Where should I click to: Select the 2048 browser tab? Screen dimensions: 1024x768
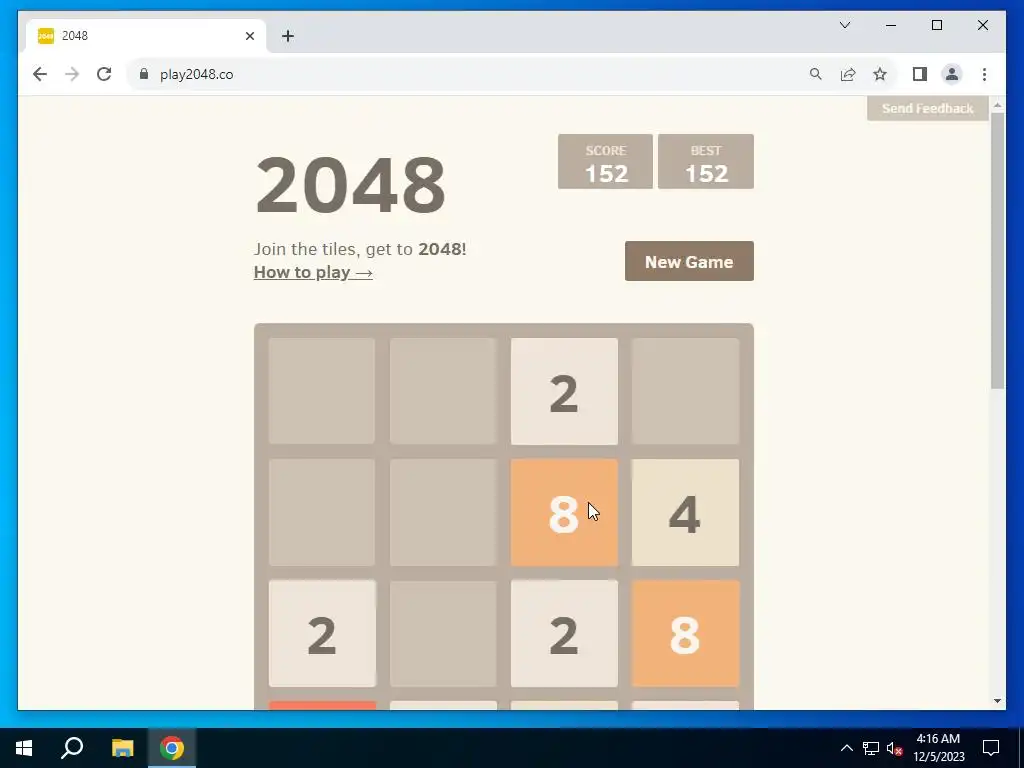coord(146,36)
